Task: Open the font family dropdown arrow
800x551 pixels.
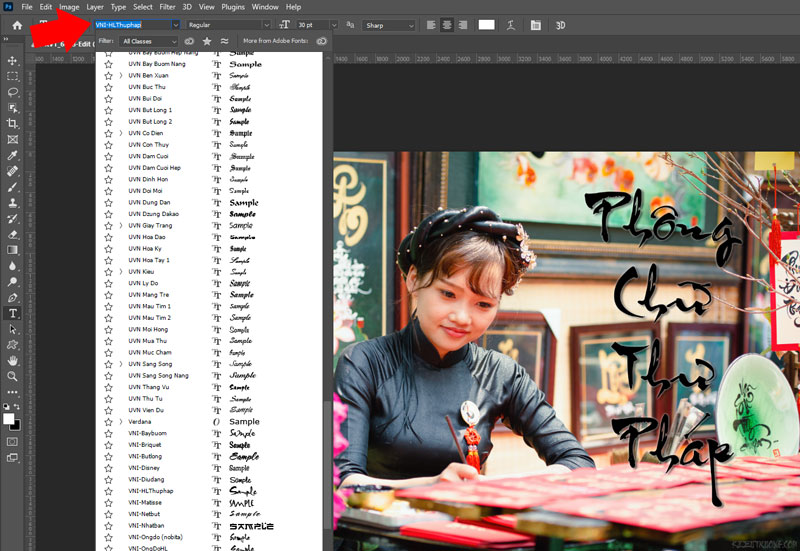Action: click(x=176, y=24)
